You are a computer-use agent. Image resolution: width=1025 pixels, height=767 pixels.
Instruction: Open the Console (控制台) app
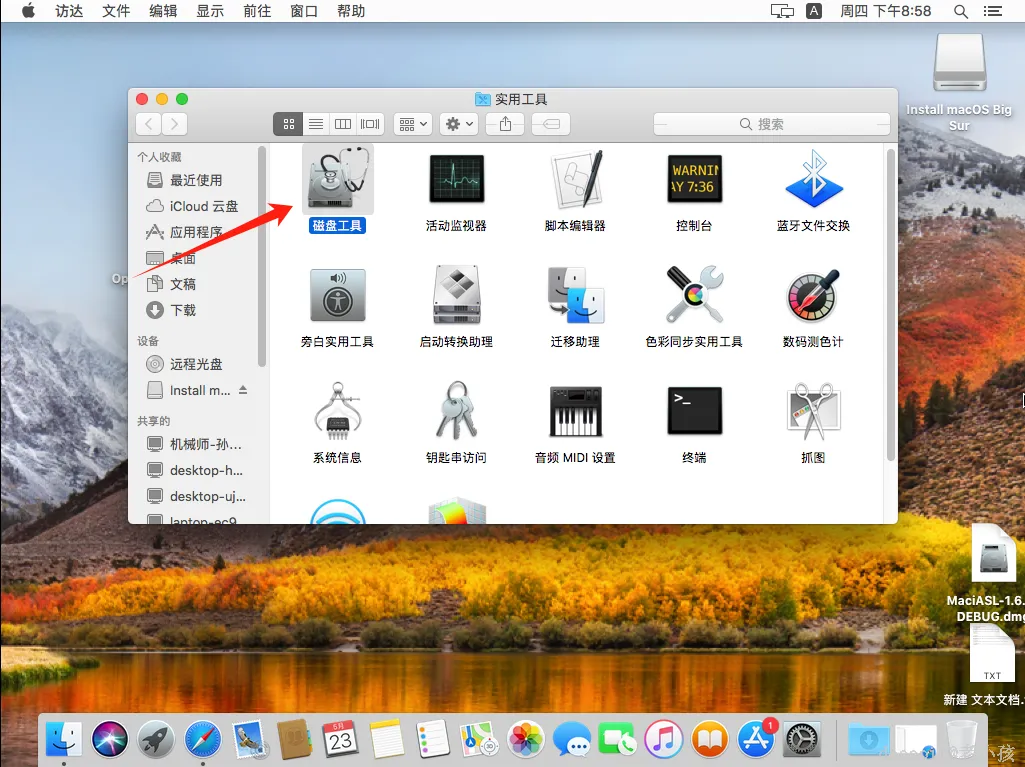pyautogui.click(x=694, y=179)
